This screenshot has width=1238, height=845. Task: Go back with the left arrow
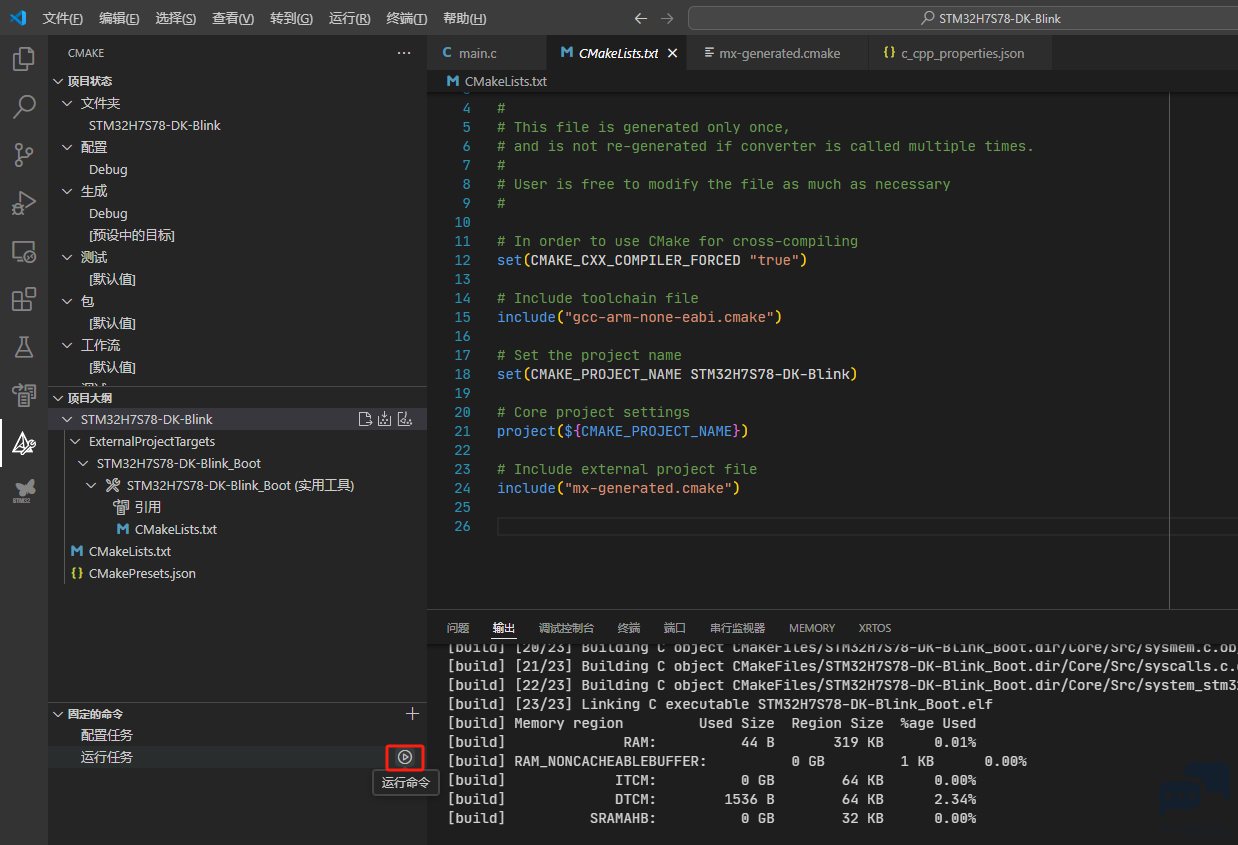tap(641, 18)
